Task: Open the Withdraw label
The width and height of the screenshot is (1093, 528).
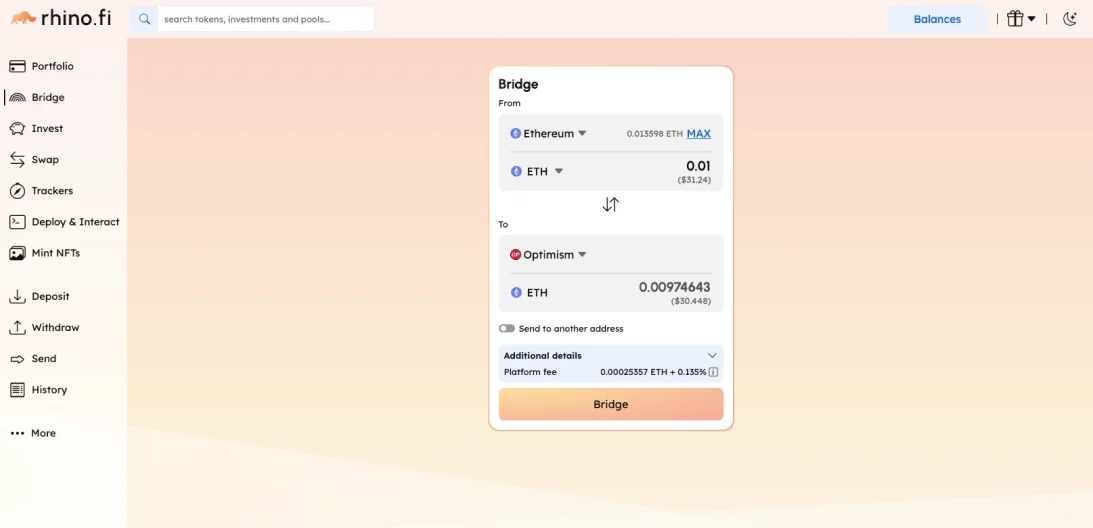Action: coord(55,328)
